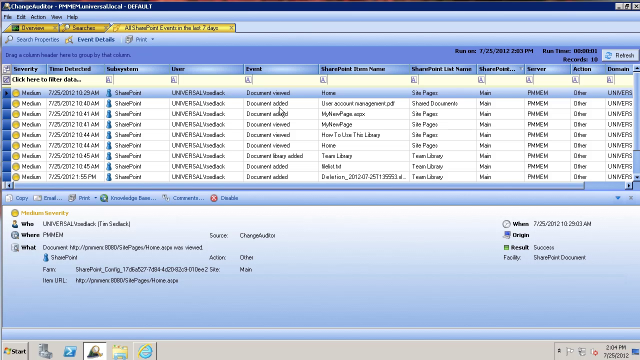
Task: Open filter icon under Server column
Action: [x=529, y=80]
